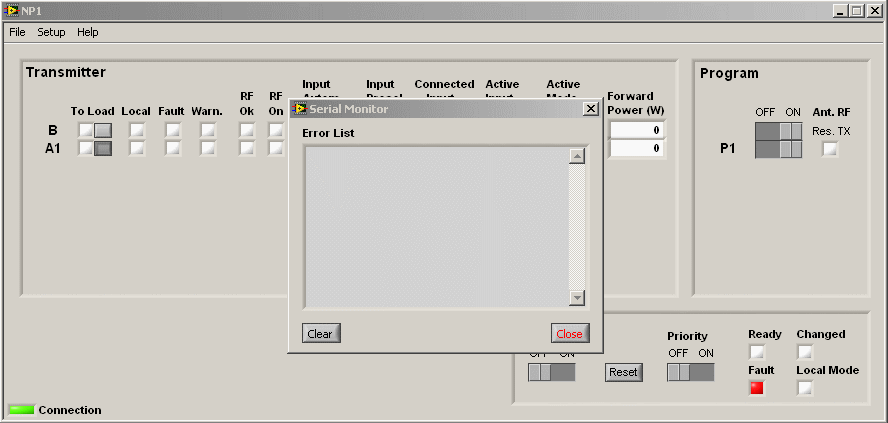Screen dimensions: 888x423
Task: Toggle the OFF/ON switch left of the Reset button
Action: tap(552, 372)
